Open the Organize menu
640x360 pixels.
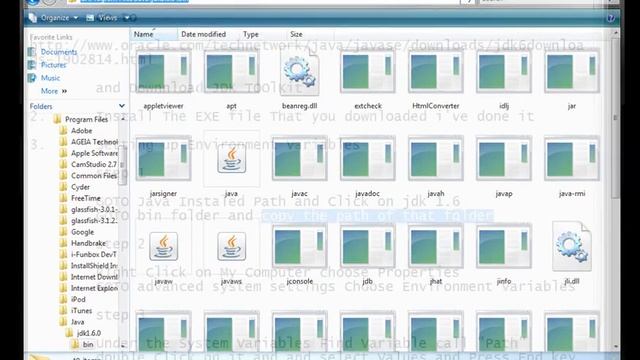tap(53, 18)
